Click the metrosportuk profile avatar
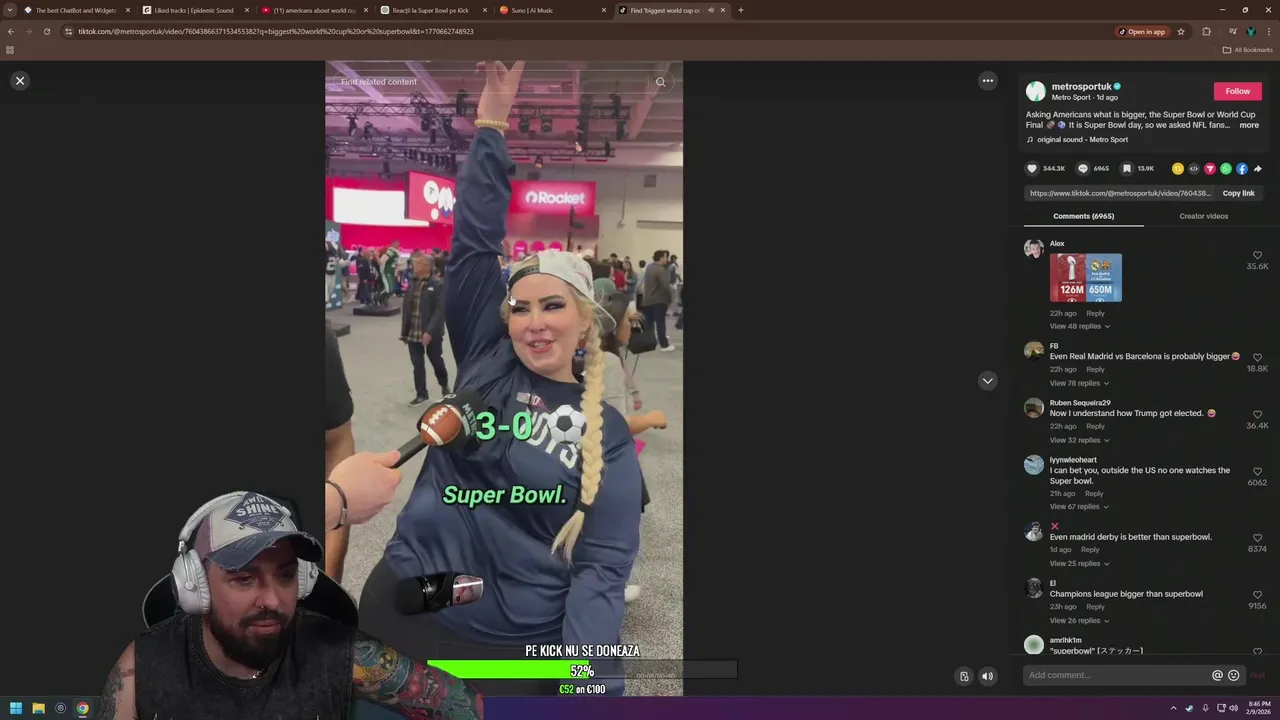The image size is (1280, 720). 1036,92
